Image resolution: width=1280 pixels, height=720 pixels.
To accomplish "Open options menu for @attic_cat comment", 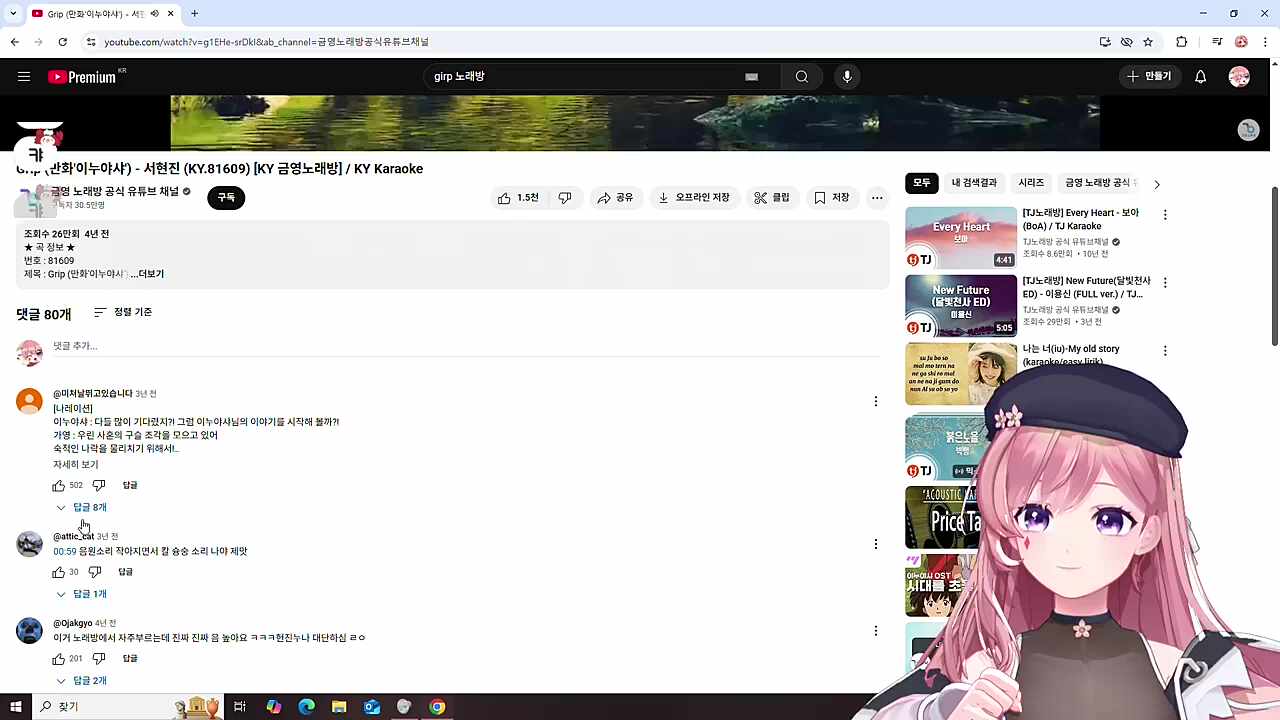I will click(876, 544).
